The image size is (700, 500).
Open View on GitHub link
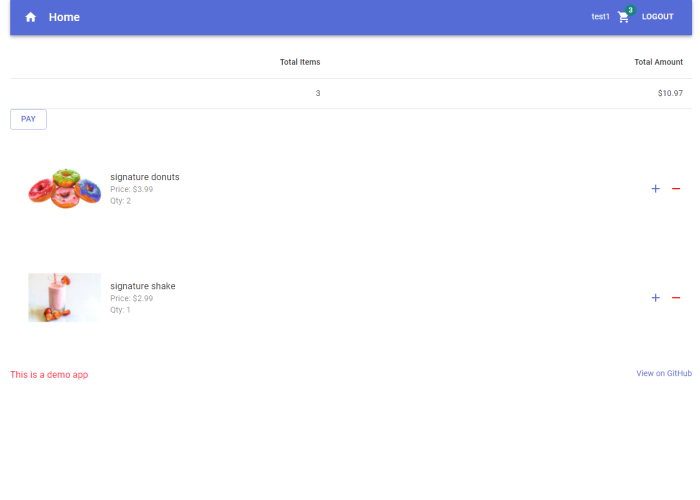(x=664, y=373)
